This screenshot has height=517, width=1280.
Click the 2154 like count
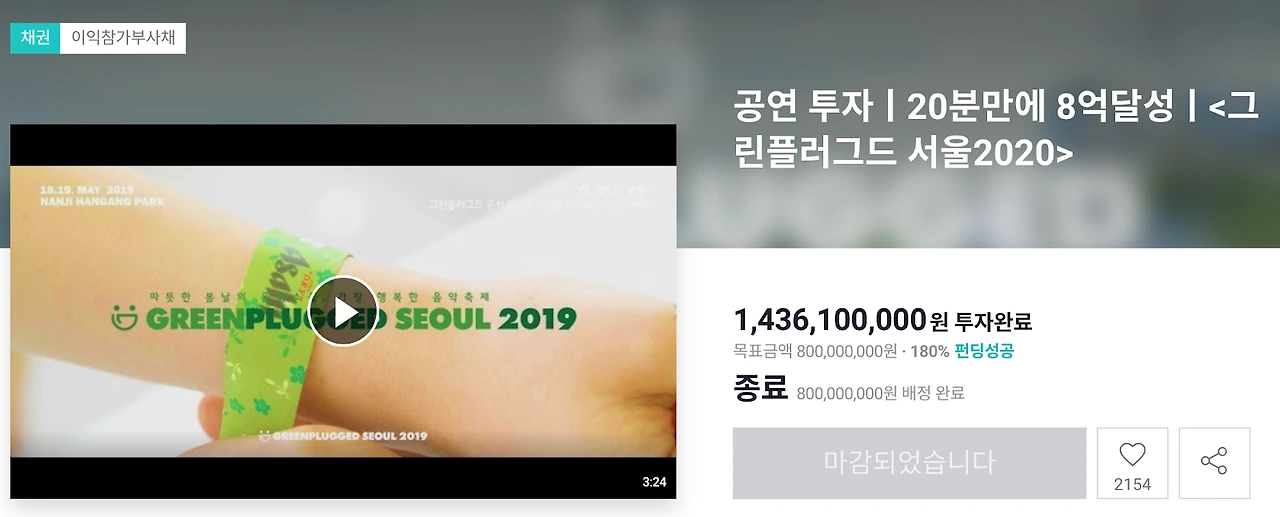pos(1132,484)
